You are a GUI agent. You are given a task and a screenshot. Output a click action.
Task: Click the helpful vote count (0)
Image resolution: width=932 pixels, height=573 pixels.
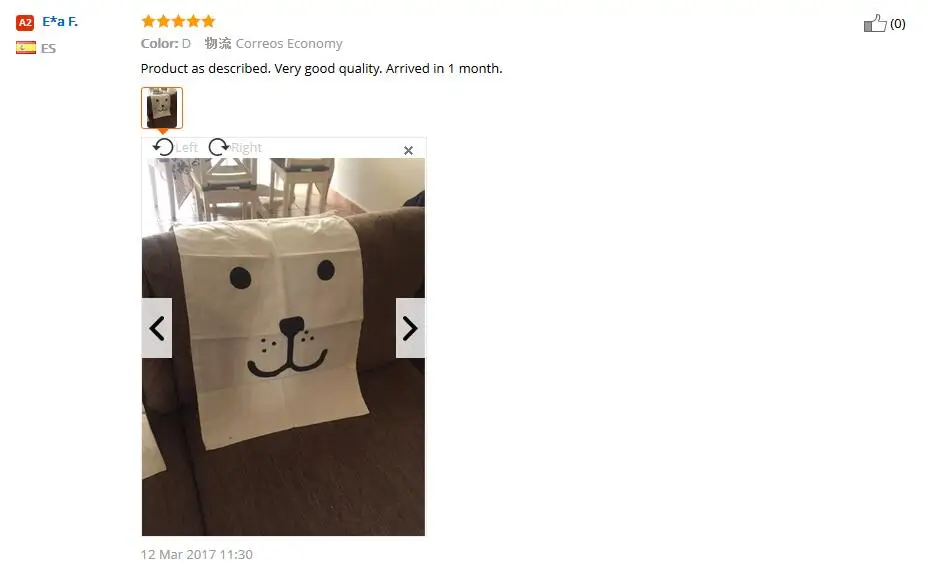coord(898,24)
